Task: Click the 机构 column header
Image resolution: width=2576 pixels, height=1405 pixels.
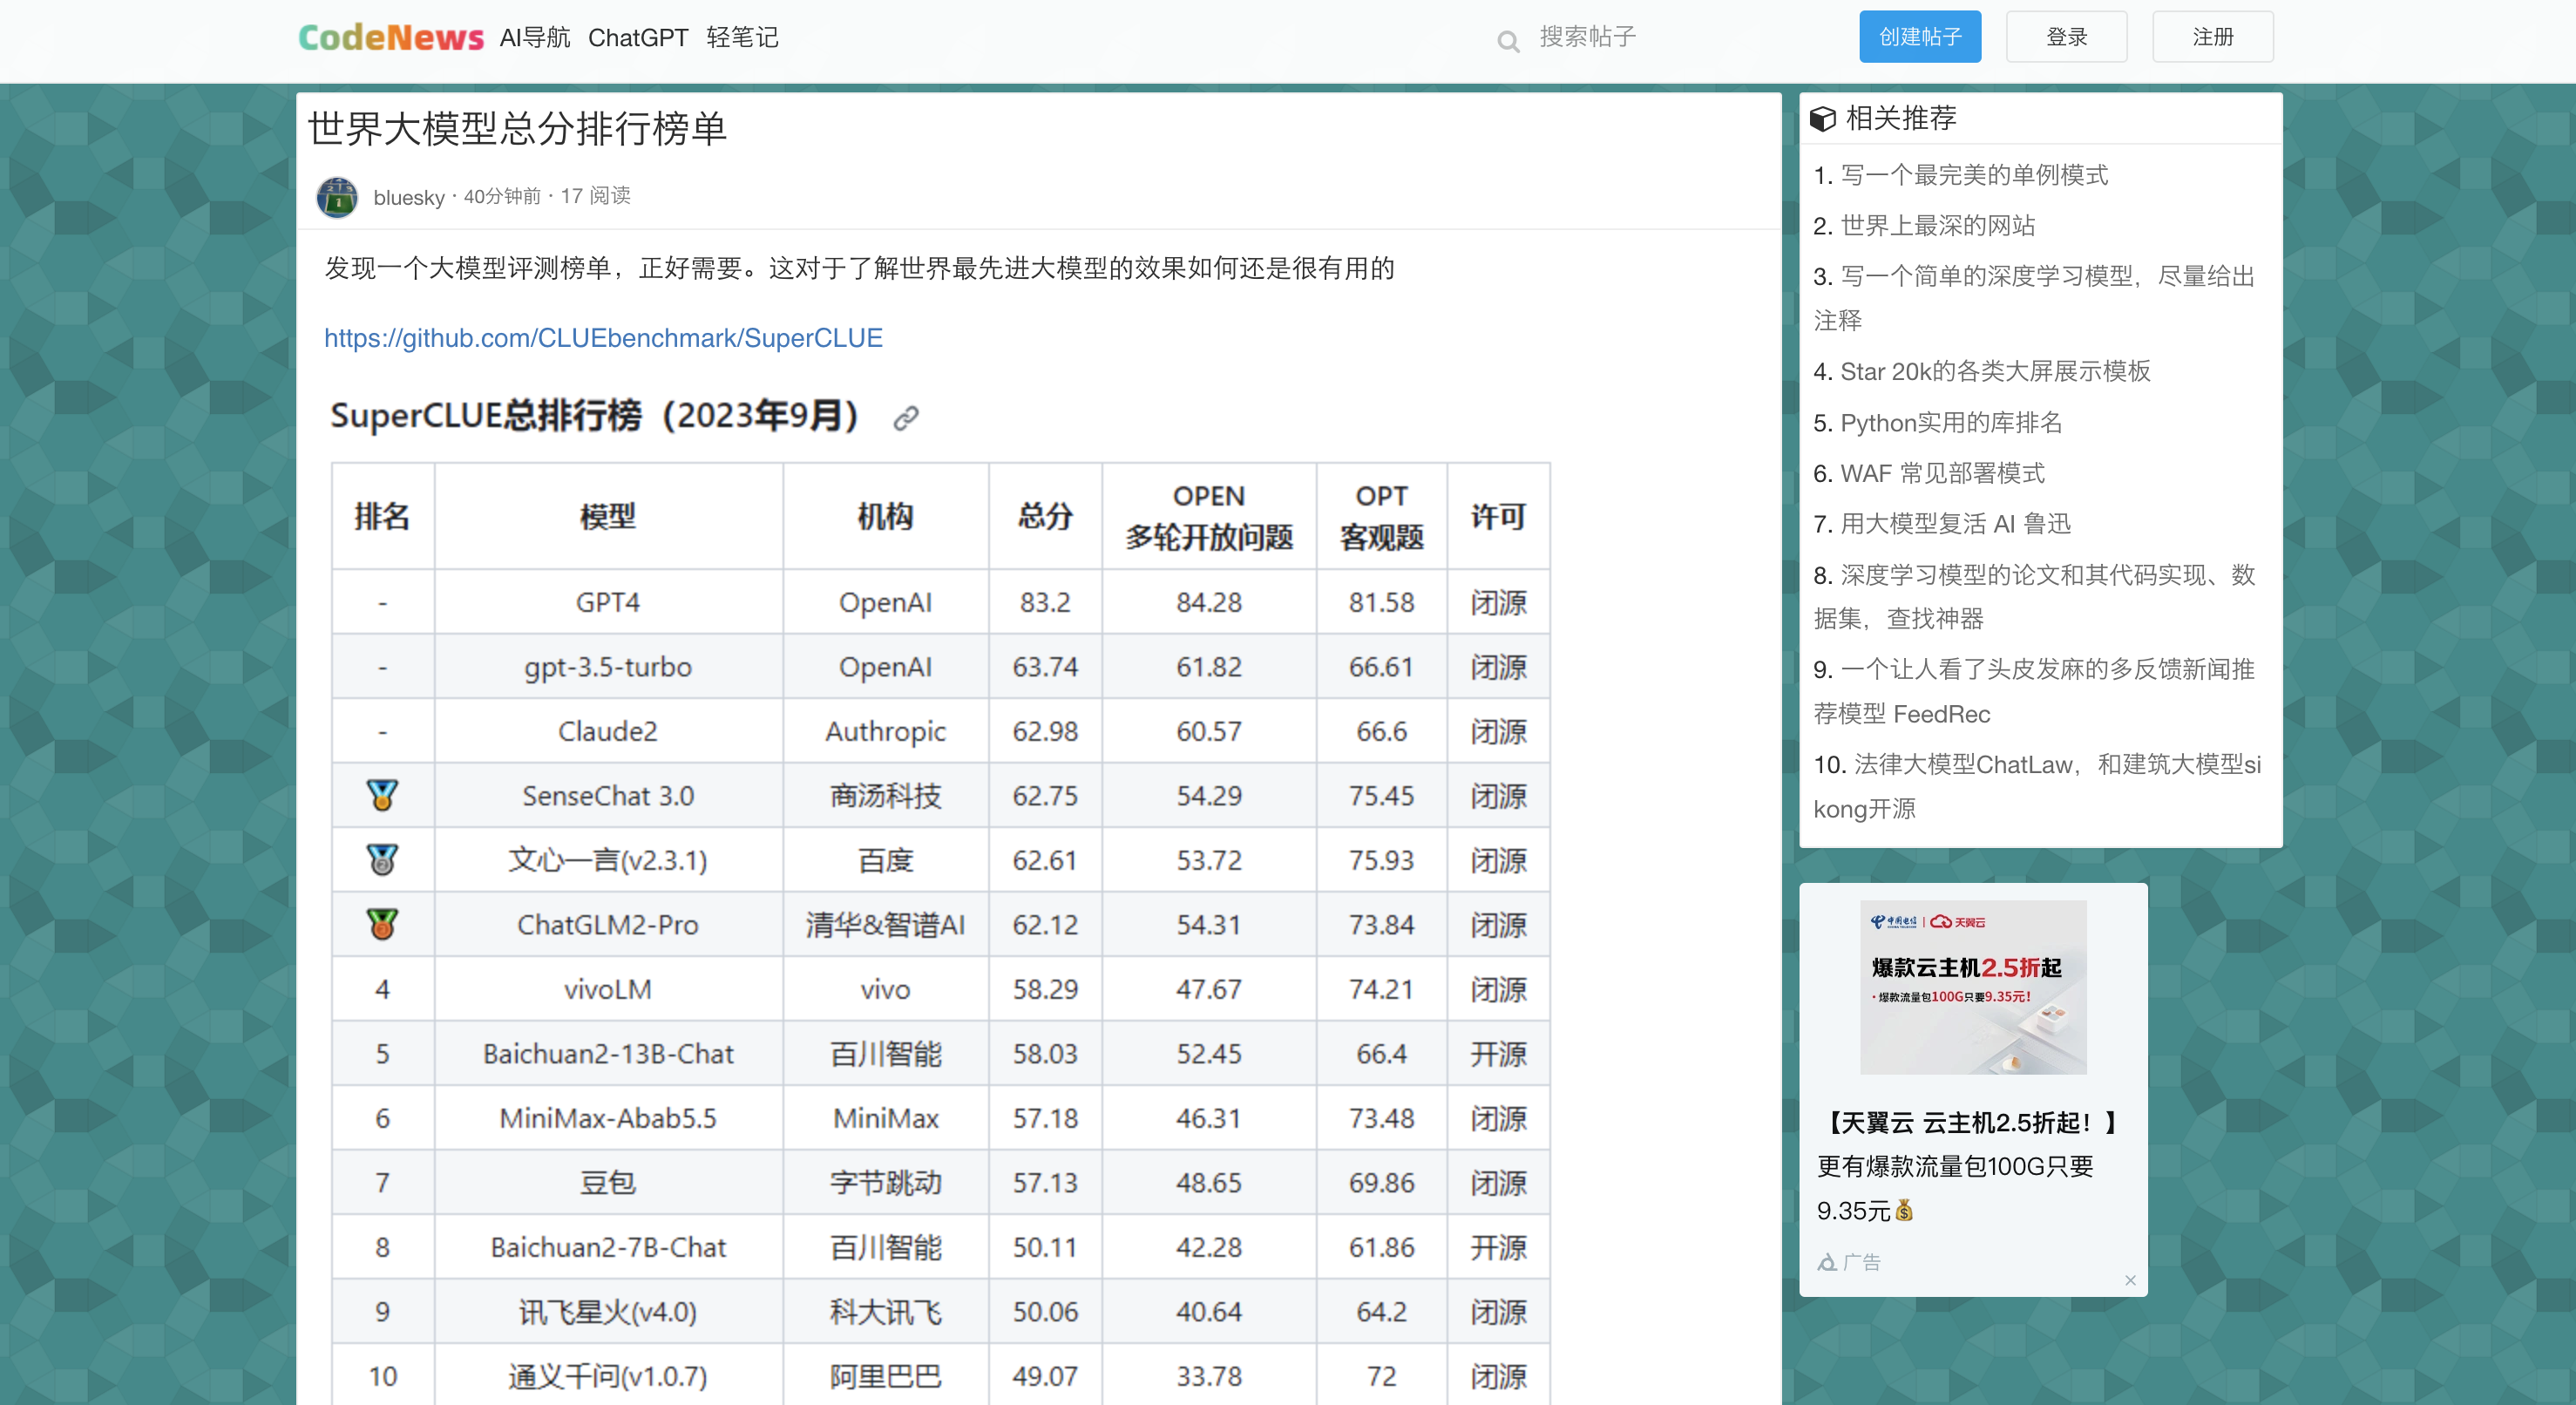Action: [x=885, y=517]
